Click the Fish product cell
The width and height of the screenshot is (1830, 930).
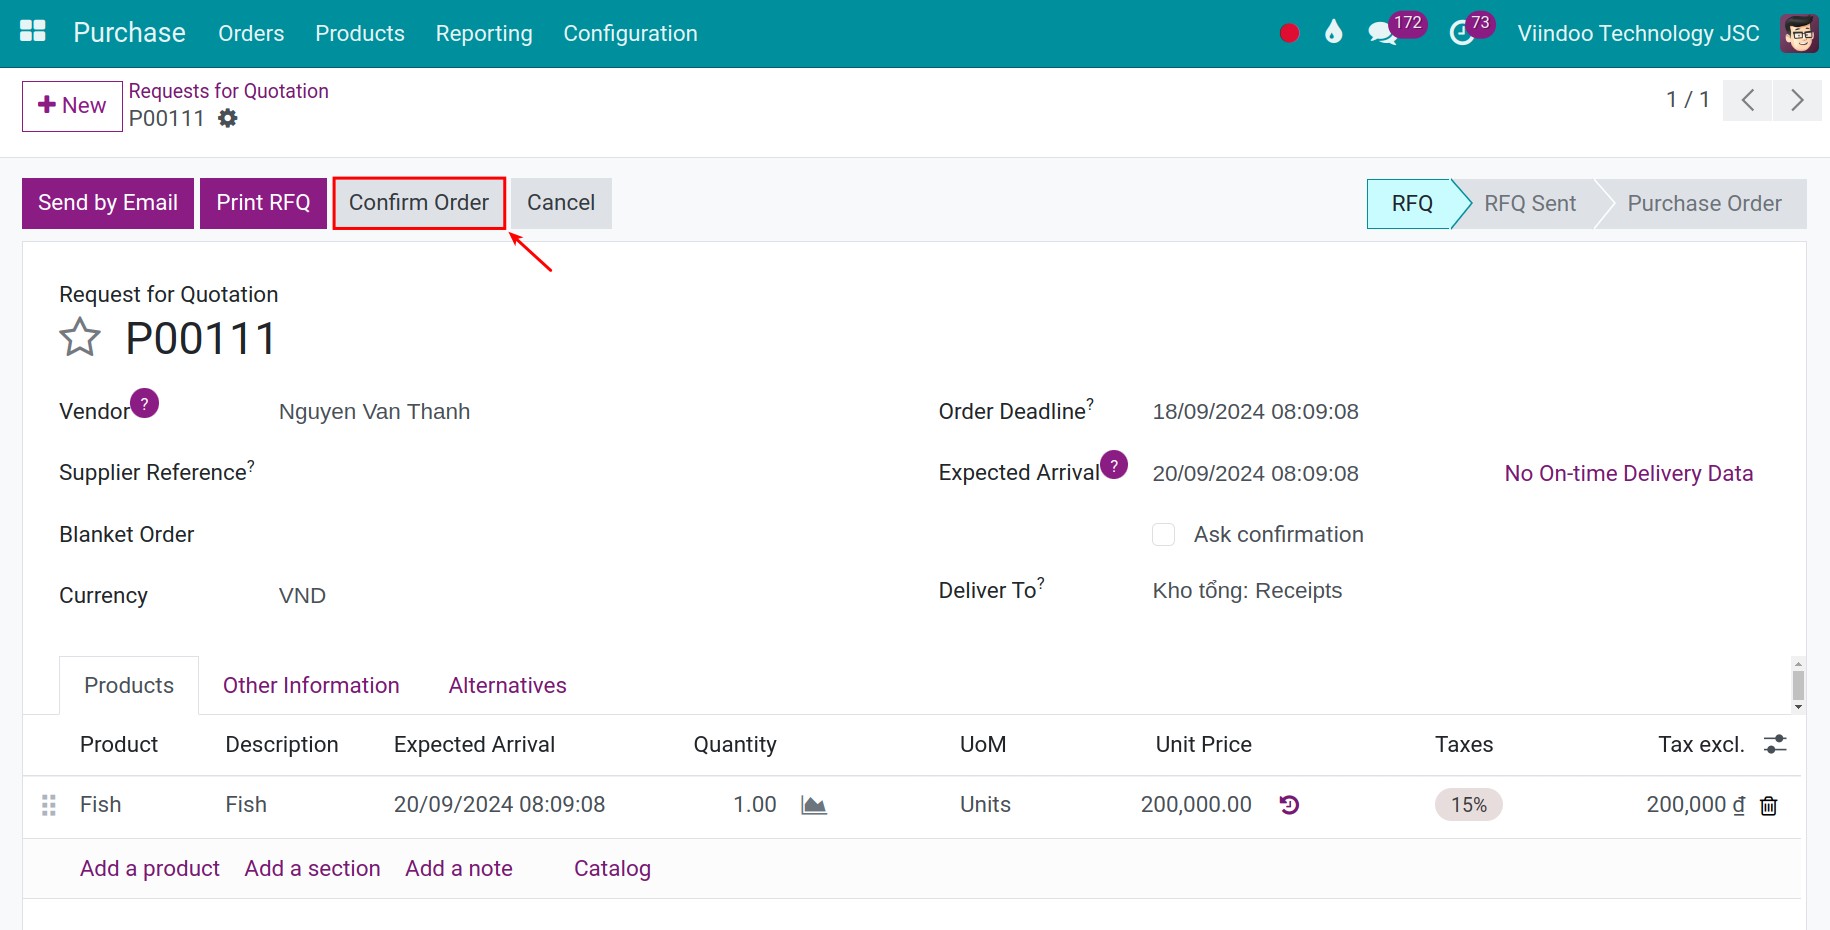click(x=100, y=805)
